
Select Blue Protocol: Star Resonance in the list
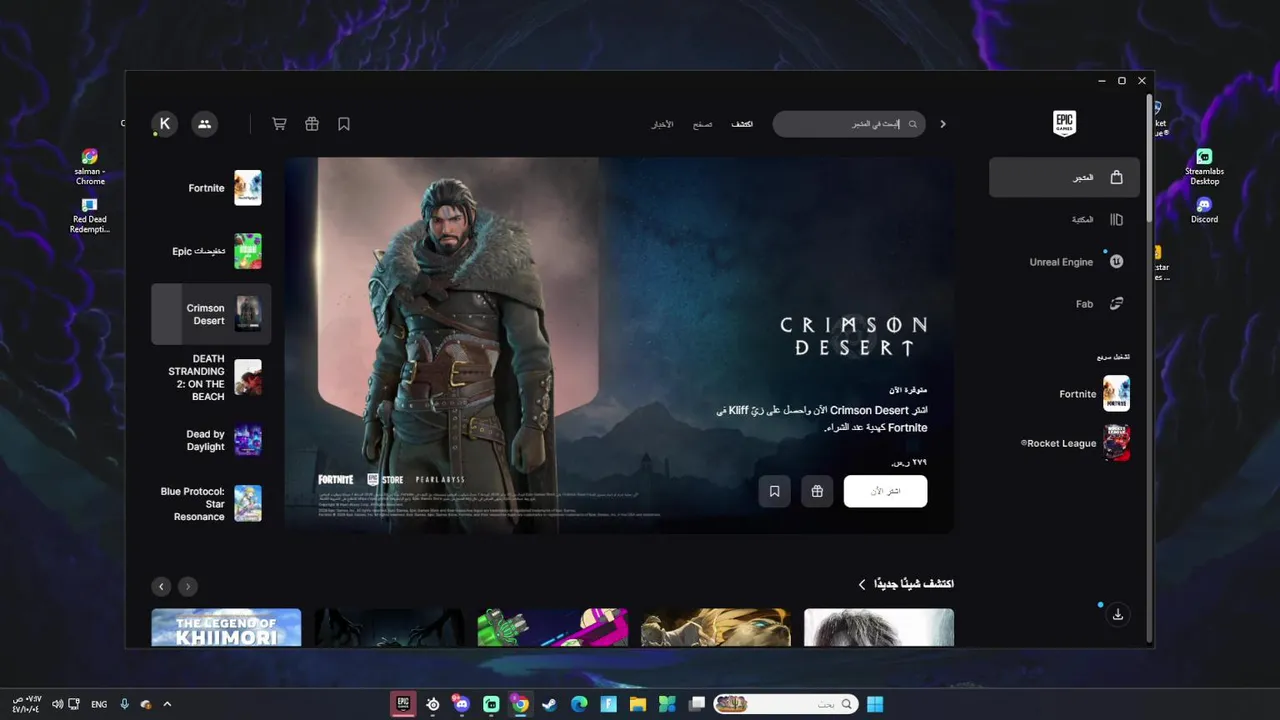click(211, 503)
